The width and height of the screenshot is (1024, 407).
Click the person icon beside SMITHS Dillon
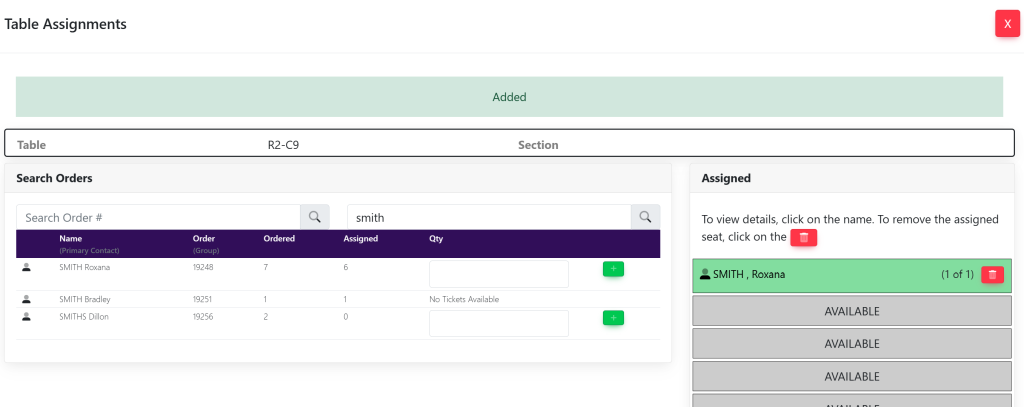[26, 317]
